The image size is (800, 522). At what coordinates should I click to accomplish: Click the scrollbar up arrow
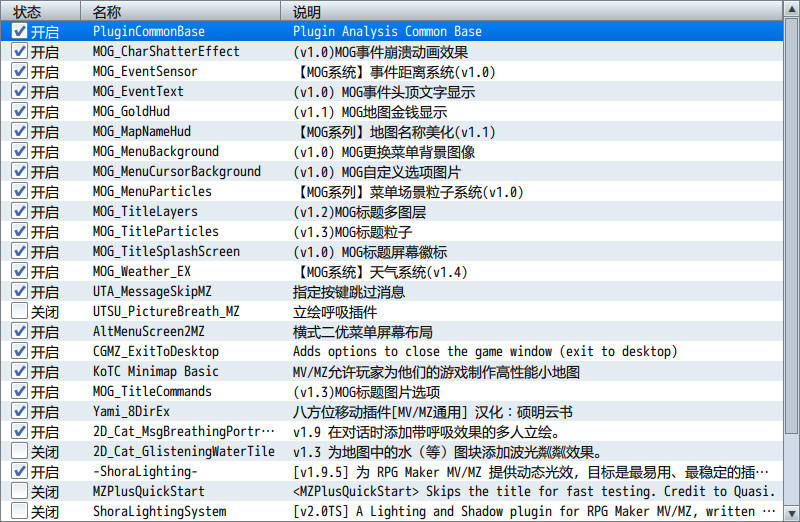click(791, 9)
